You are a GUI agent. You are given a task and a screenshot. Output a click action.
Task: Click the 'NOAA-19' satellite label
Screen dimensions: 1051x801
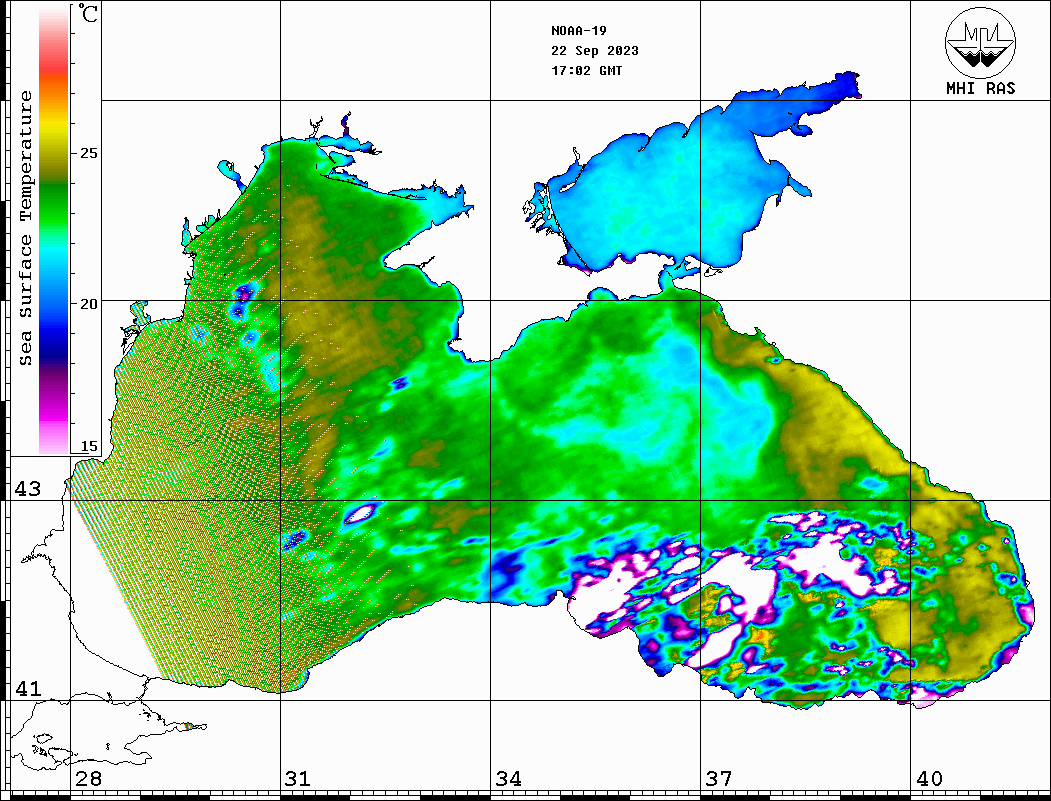pyautogui.click(x=579, y=31)
